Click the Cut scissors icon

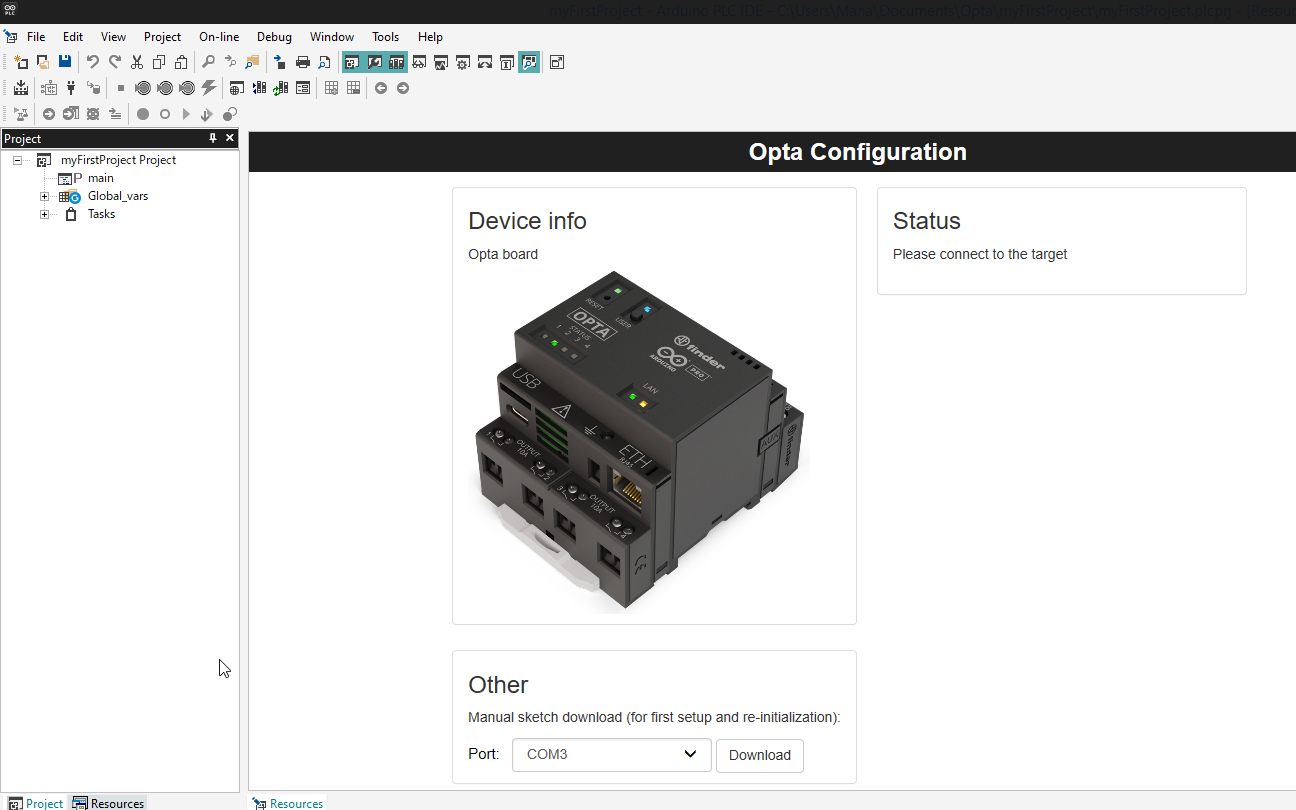pos(137,62)
